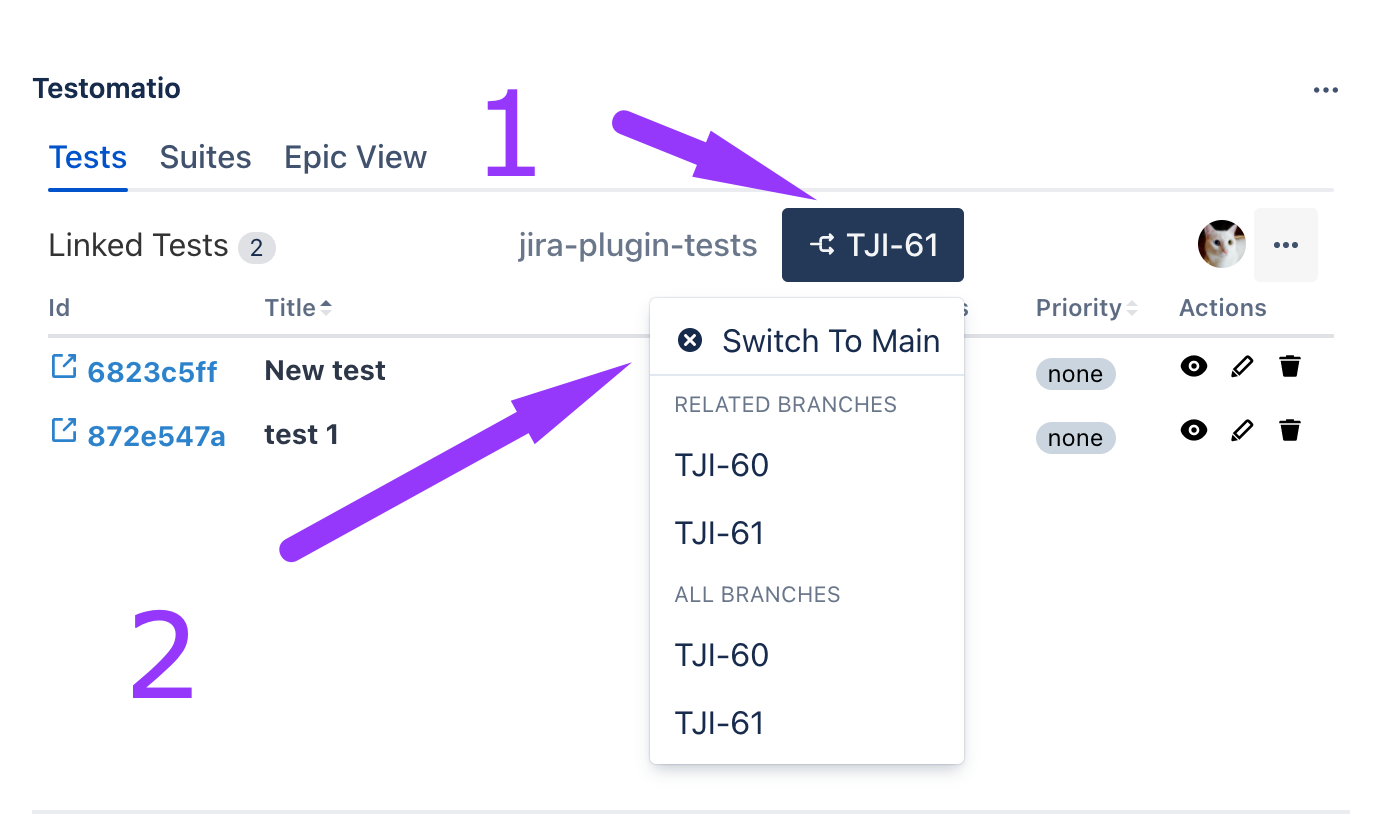Screen dimensions: 1384x822
Task: Edit test 1 with the pencil icon
Action: (1242, 431)
